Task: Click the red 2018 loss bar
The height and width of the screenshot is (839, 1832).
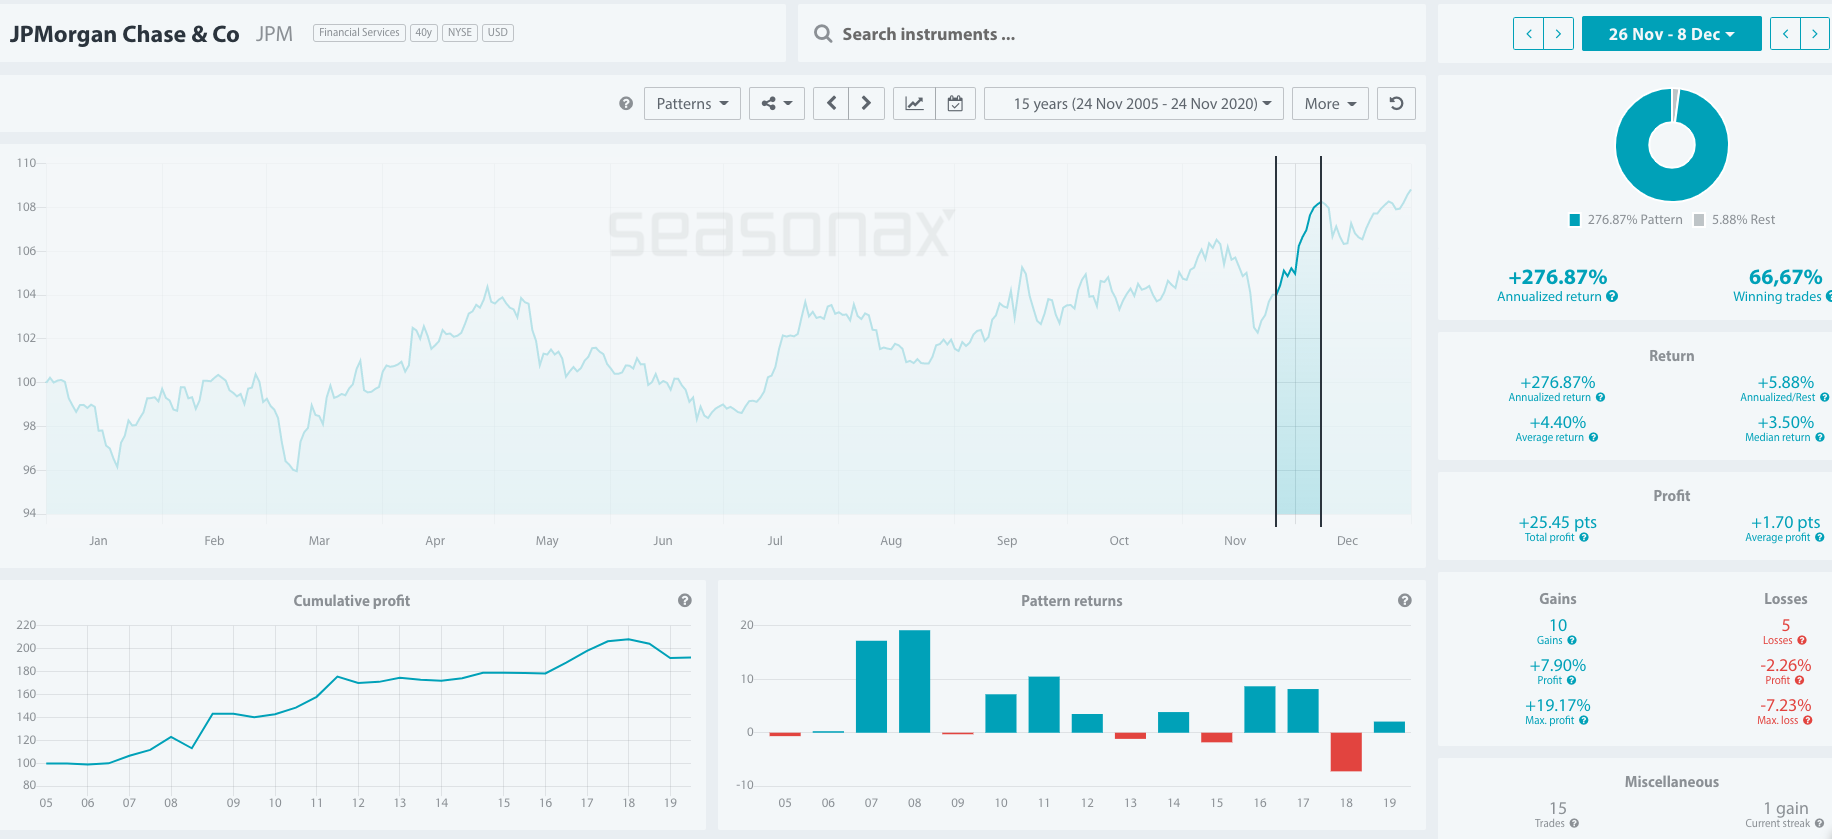Action: (1346, 752)
